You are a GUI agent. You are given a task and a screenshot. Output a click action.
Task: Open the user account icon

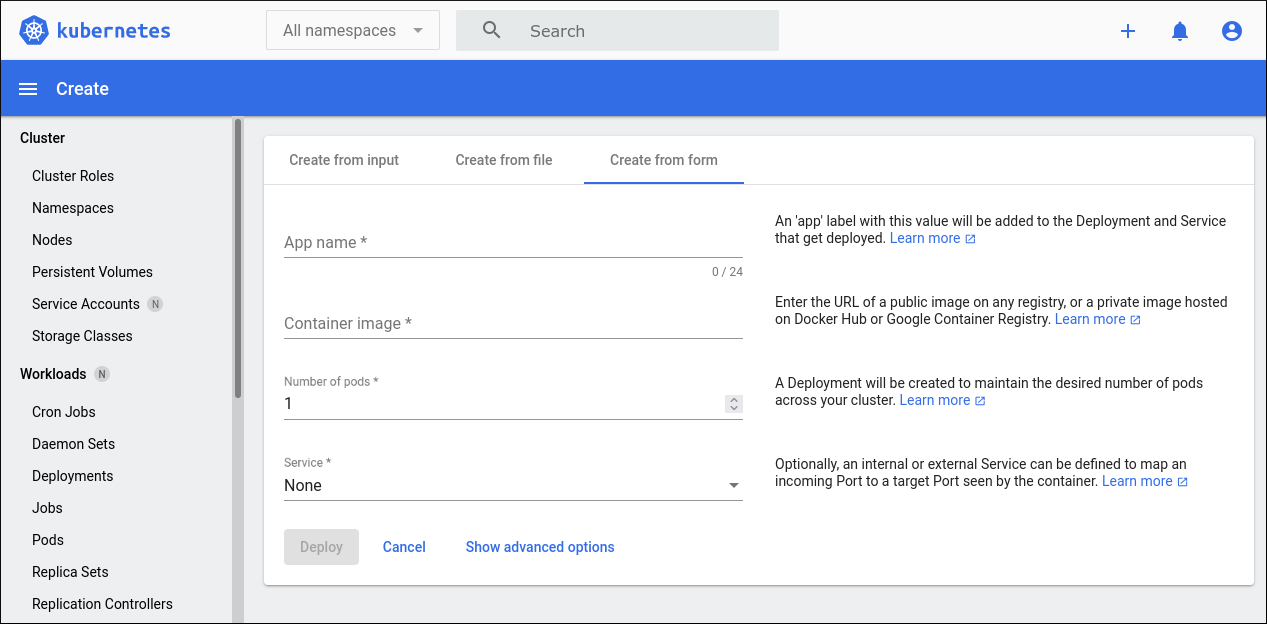pos(1232,31)
